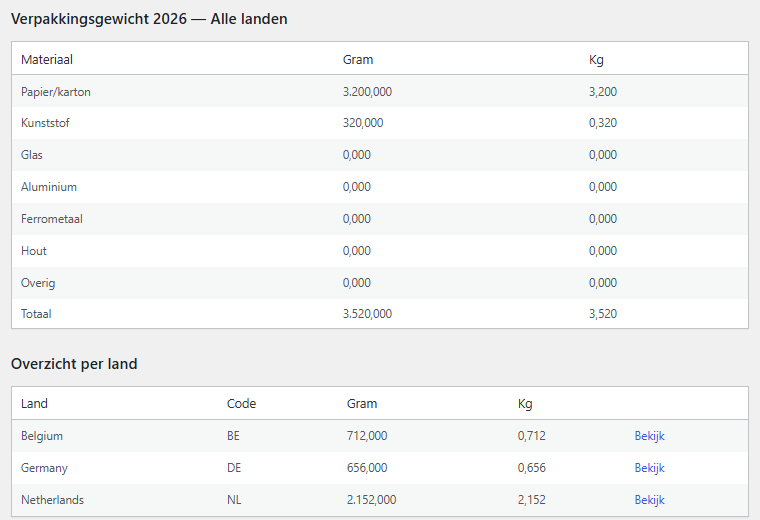Click the Gram header in the materials table
This screenshot has width=760, height=520.
pyautogui.click(x=358, y=60)
